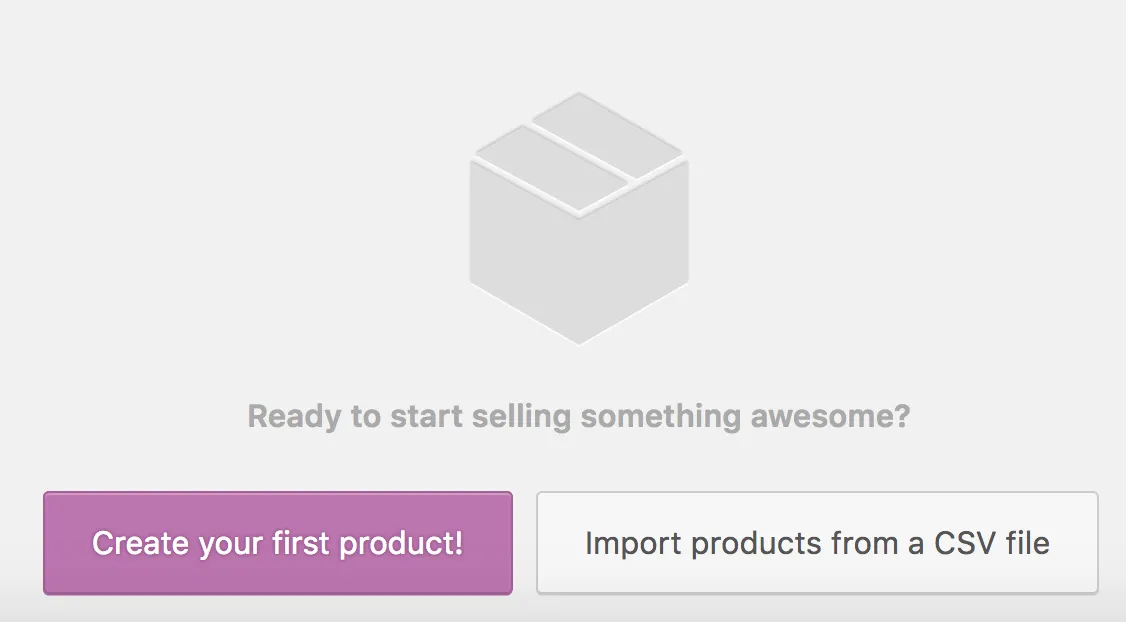1126x622 pixels.
Task: Start adding a new product via the purple button
Action: pyautogui.click(x=278, y=543)
